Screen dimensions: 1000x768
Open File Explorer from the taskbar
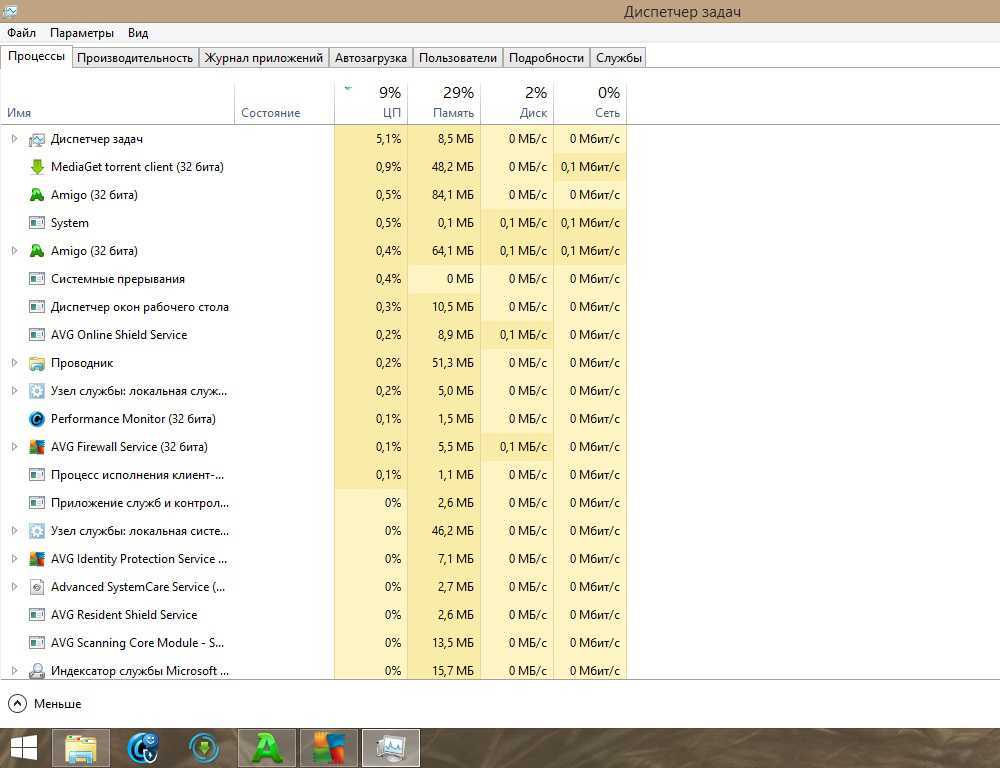[81, 747]
